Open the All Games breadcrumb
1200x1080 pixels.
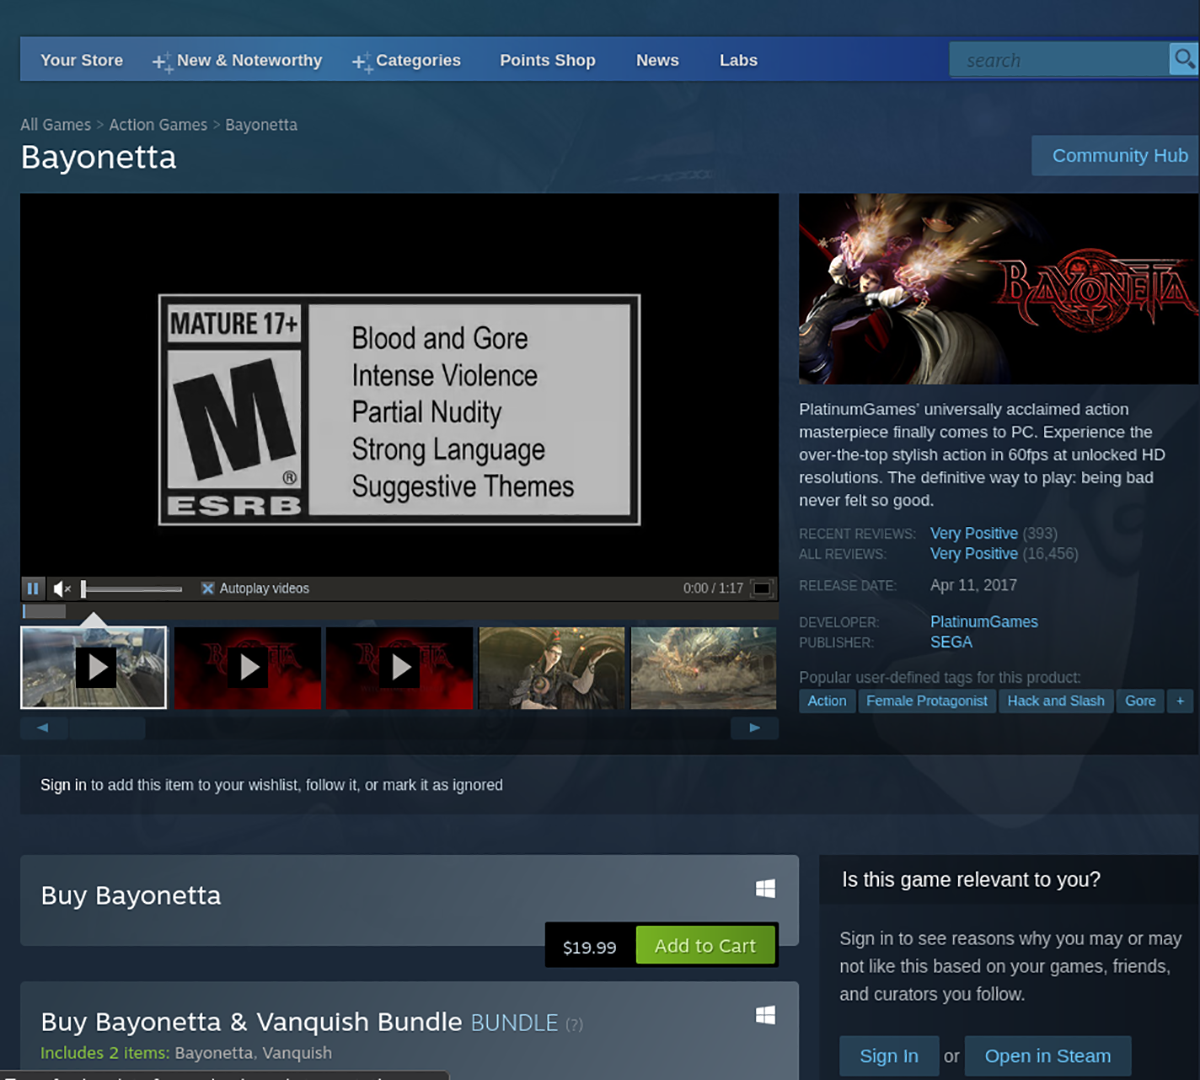(56, 125)
